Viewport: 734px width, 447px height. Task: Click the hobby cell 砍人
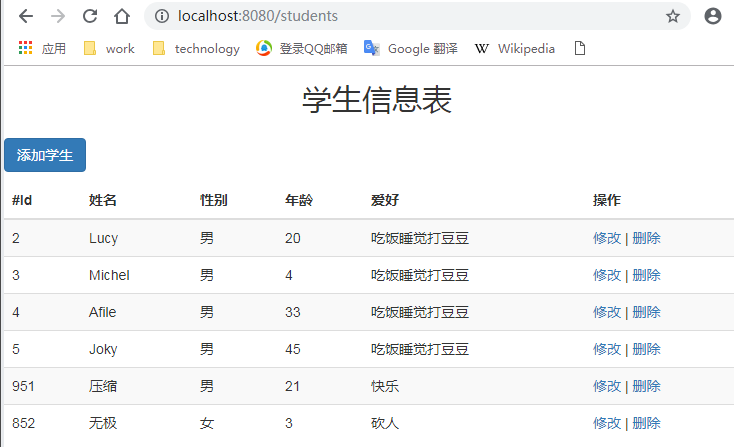pos(385,423)
